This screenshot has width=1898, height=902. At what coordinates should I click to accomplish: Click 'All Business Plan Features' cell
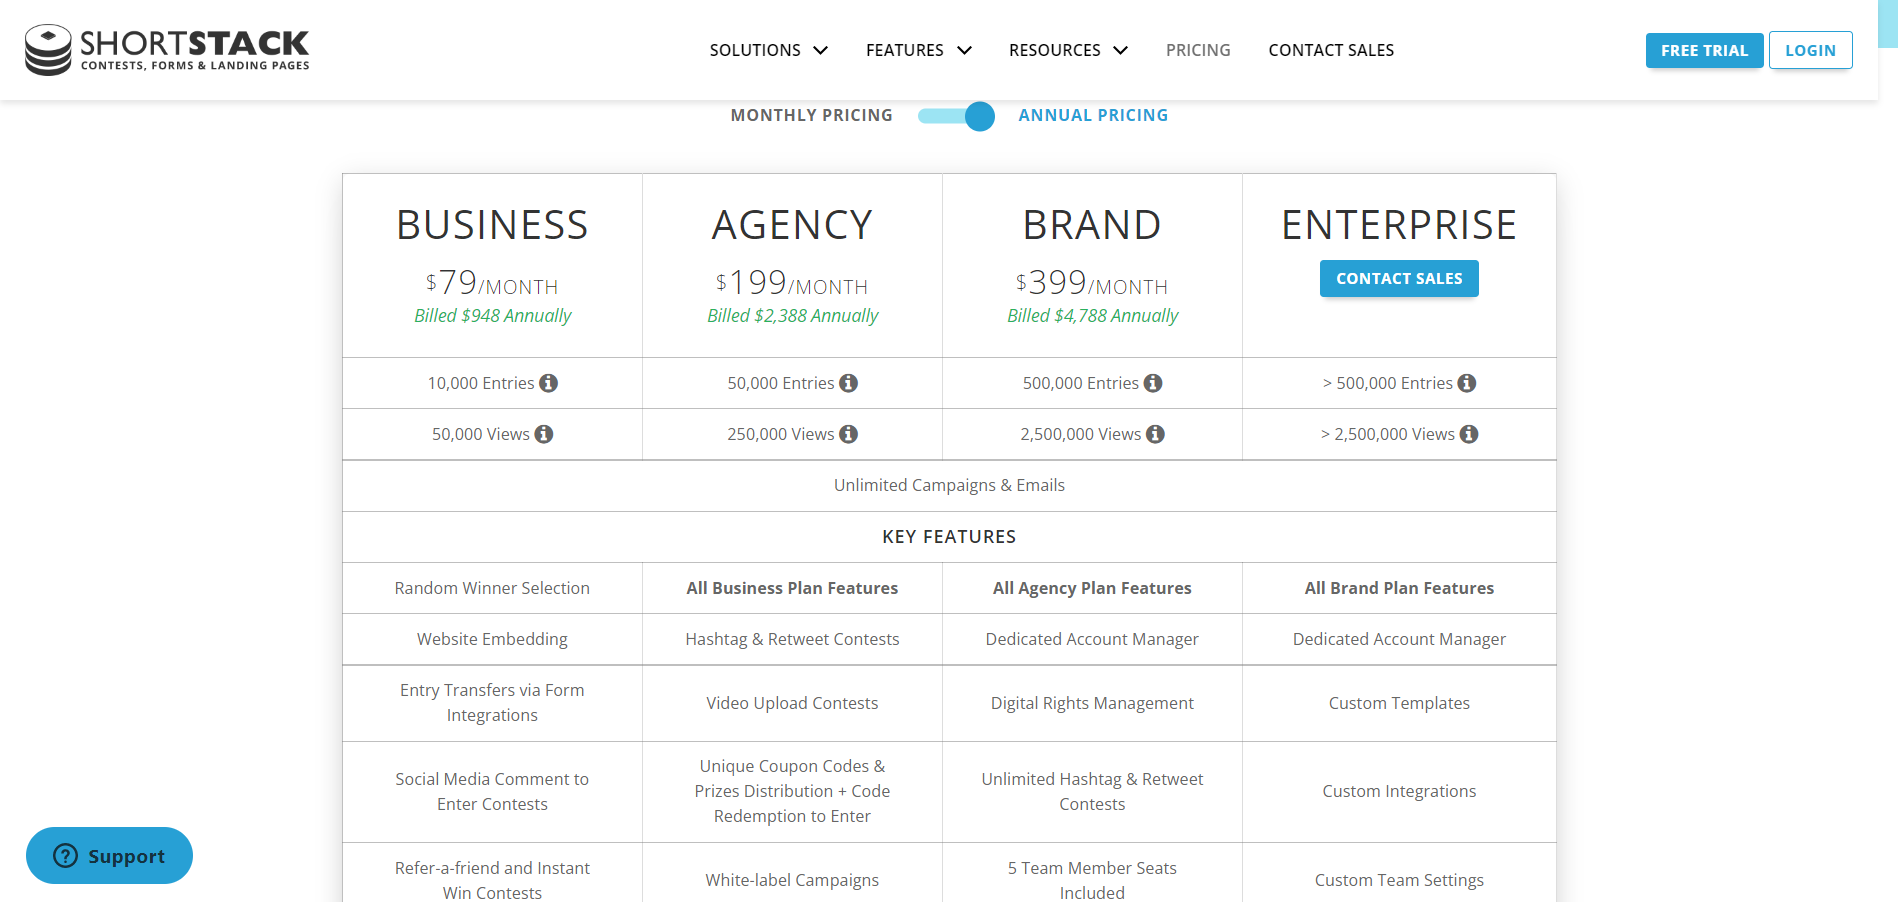(792, 588)
